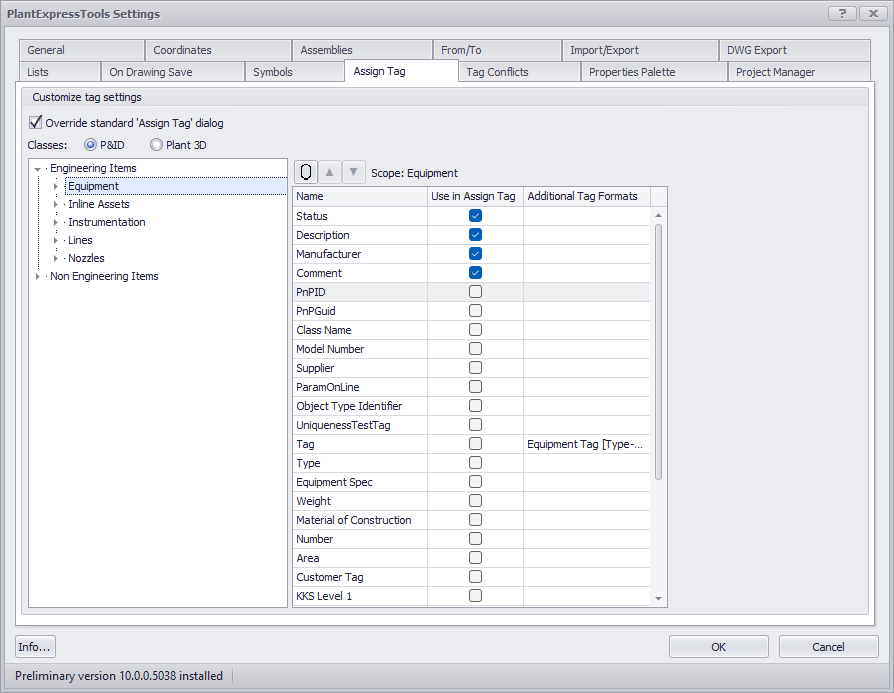Click the move down arrow button
This screenshot has height=693, width=894.
click(353, 172)
